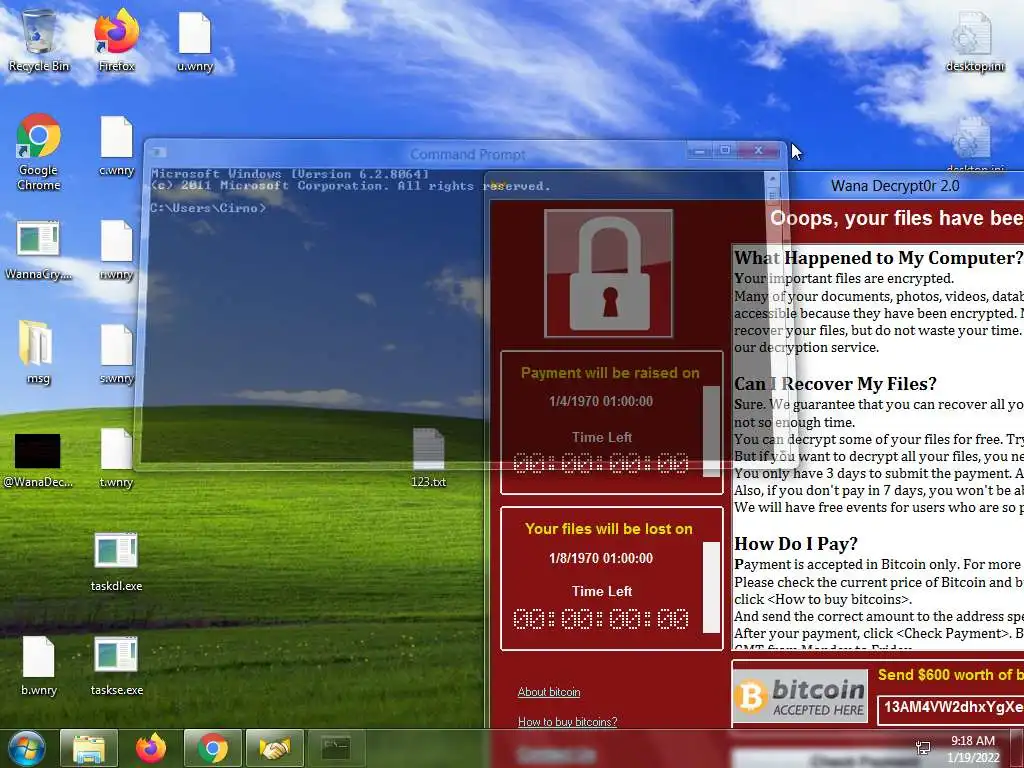The height and width of the screenshot is (768, 1024).
Task: Click the C:\Users\Cirno> prompt line
Action: point(208,208)
